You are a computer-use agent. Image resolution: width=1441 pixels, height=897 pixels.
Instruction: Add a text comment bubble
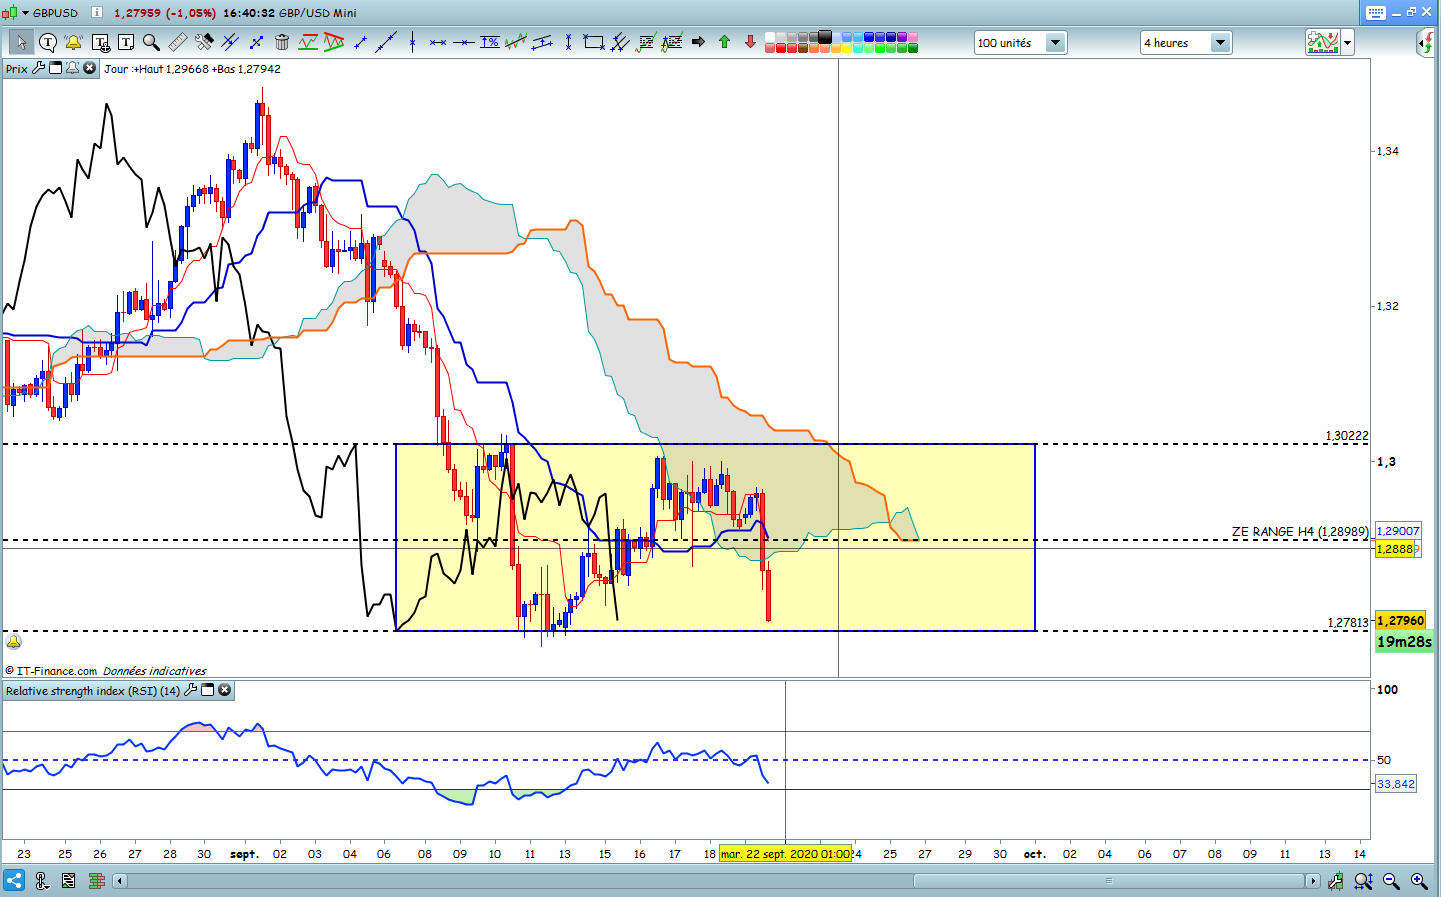click(x=48, y=42)
